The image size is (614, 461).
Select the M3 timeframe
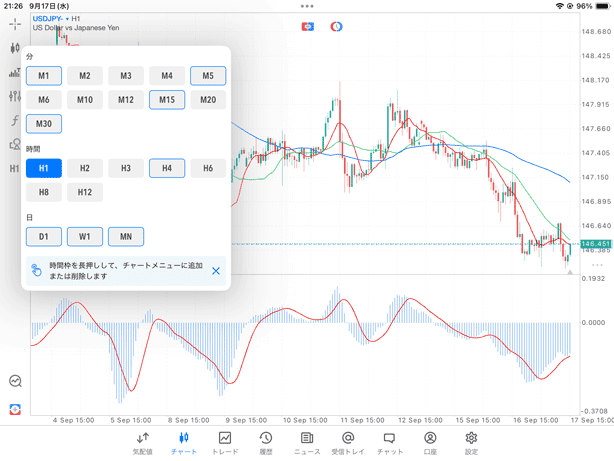click(x=126, y=76)
